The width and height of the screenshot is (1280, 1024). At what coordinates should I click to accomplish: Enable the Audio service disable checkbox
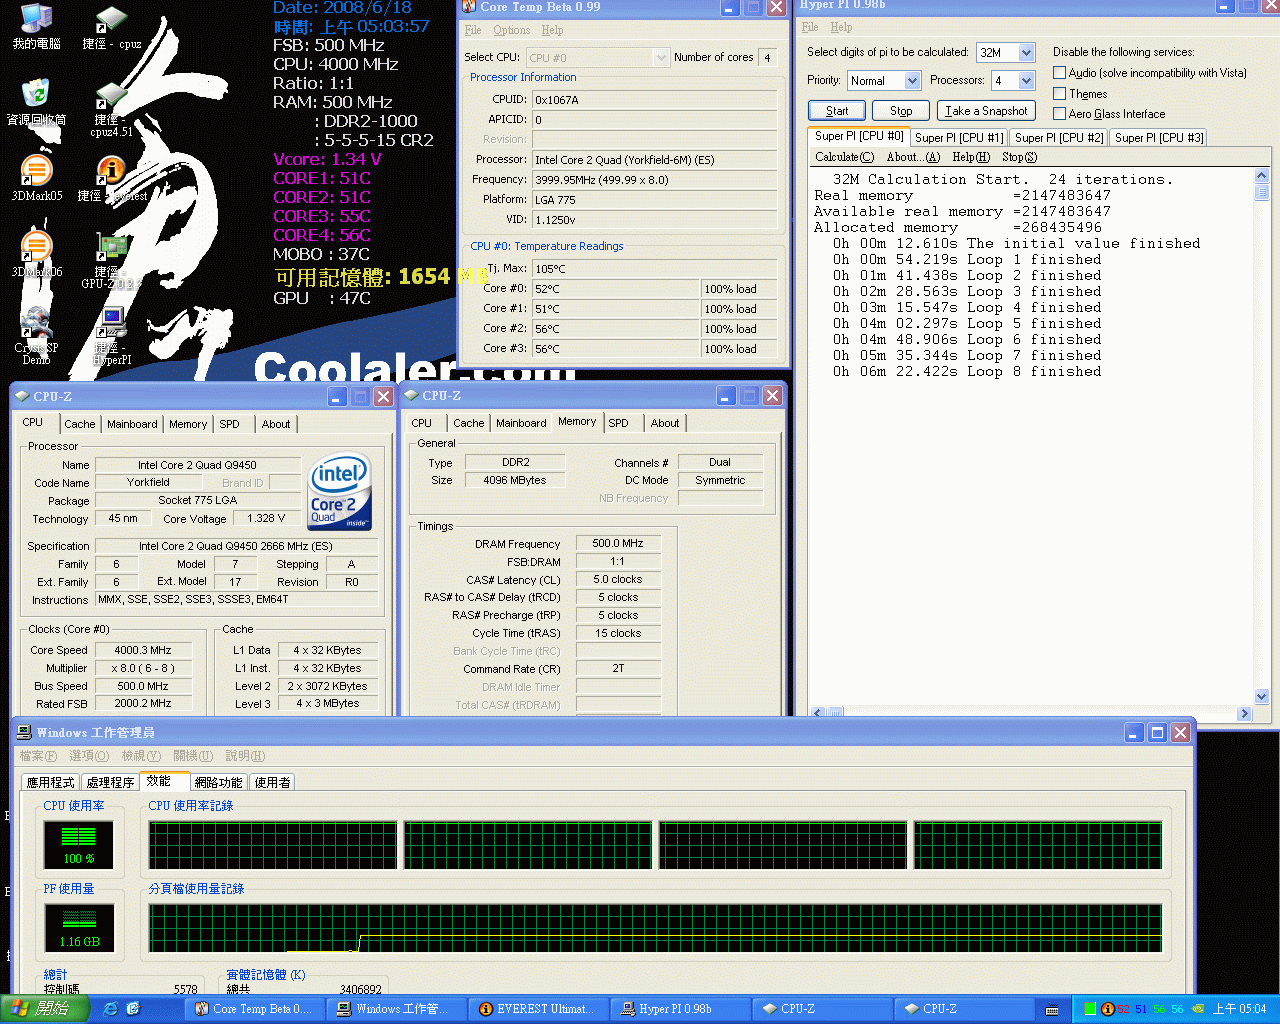[x=1059, y=73]
